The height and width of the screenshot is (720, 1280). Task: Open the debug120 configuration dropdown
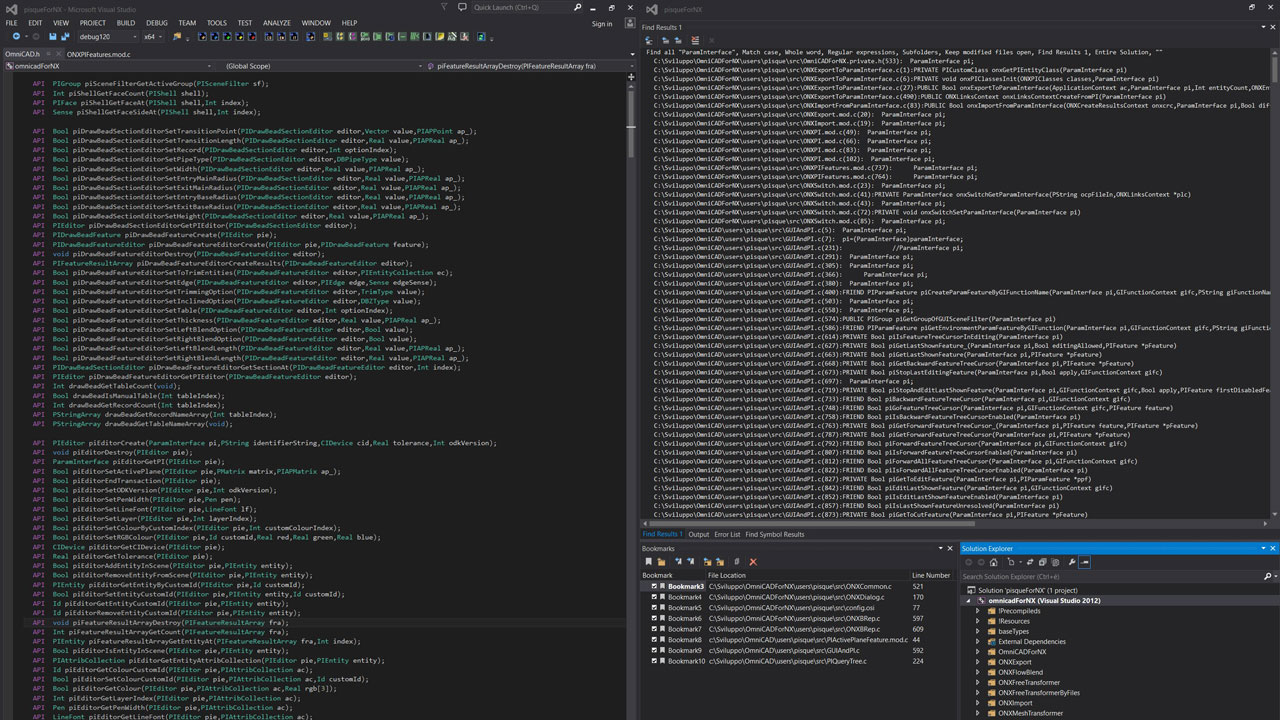point(107,36)
